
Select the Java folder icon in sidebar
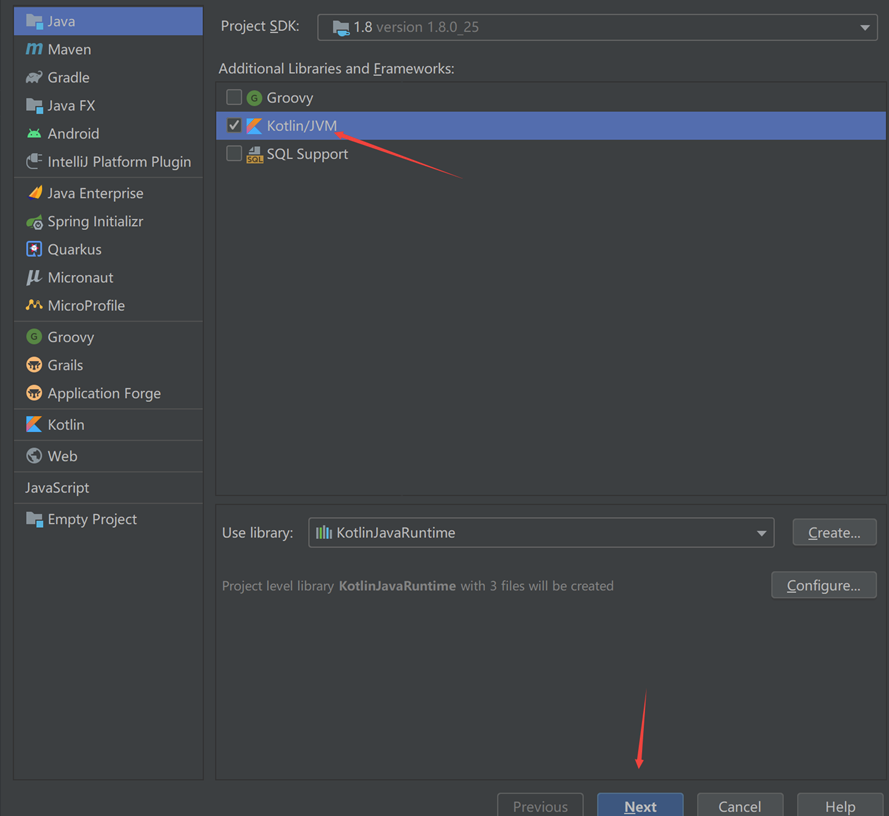coord(34,22)
